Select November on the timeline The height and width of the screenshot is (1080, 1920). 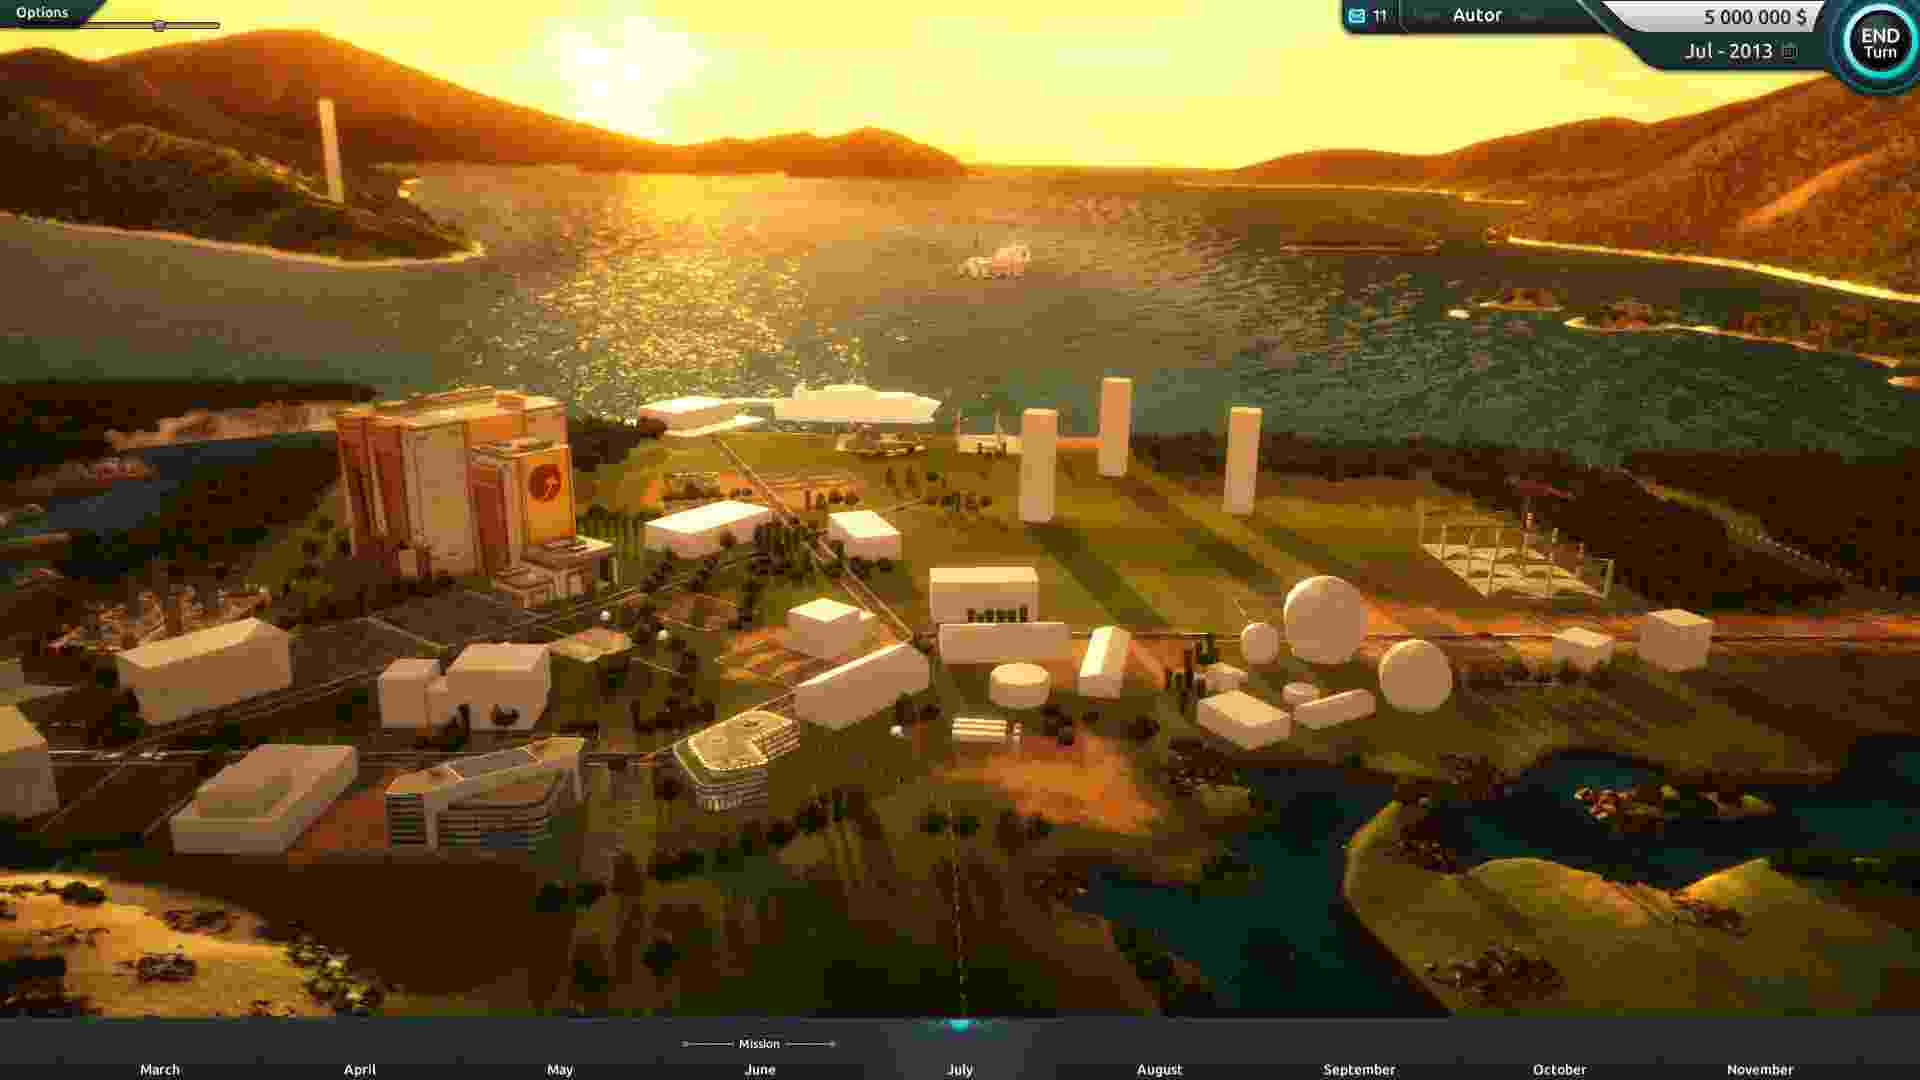coord(1759,1069)
